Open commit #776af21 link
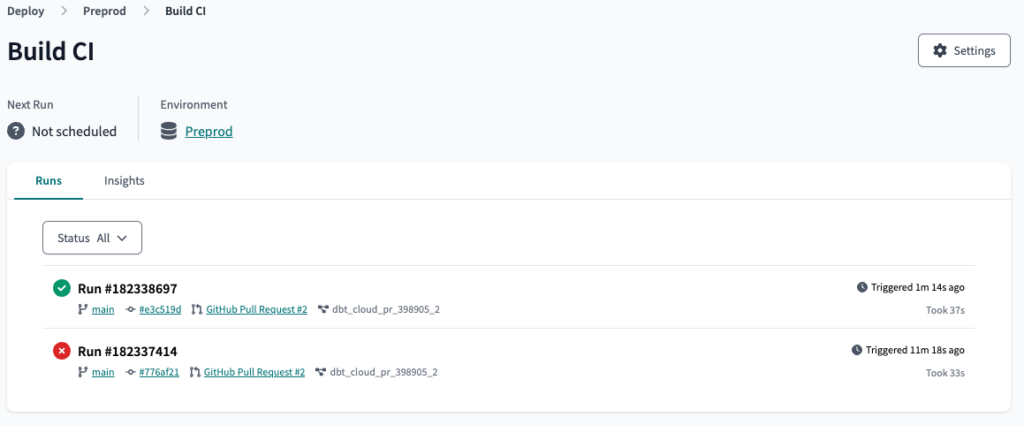Viewport: 1024px width, 425px height. 159,373
